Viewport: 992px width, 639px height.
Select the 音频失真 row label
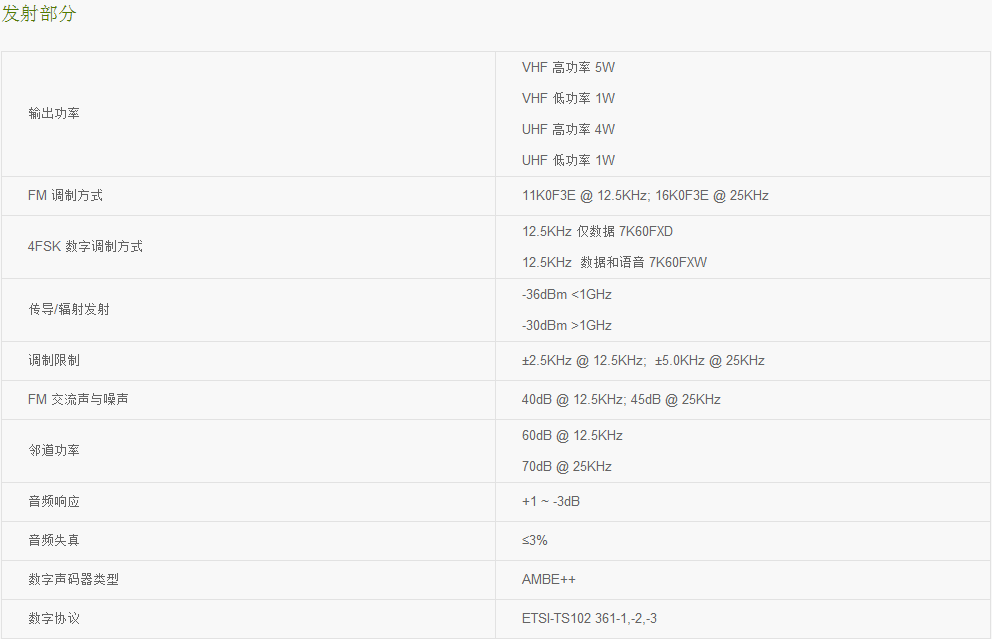(54, 540)
